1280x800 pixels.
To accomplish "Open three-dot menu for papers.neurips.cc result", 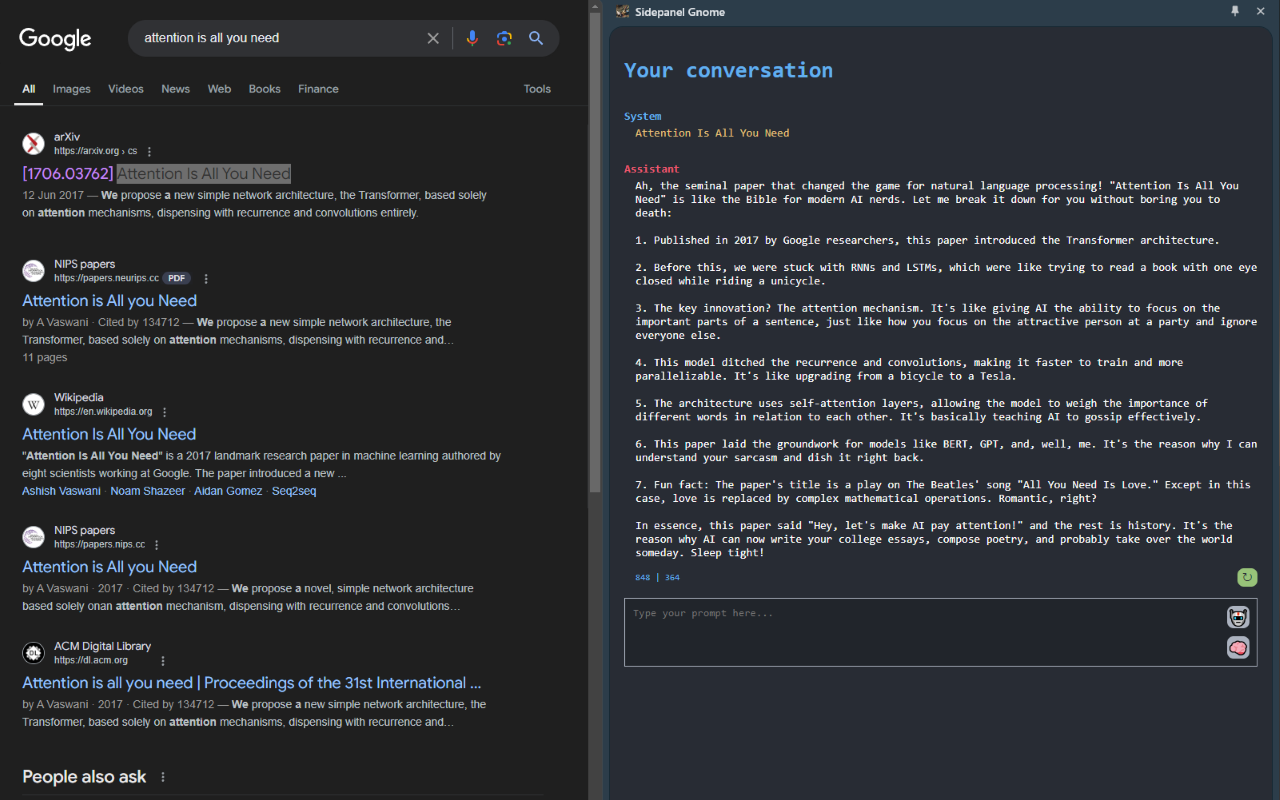I will click(x=206, y=279).
